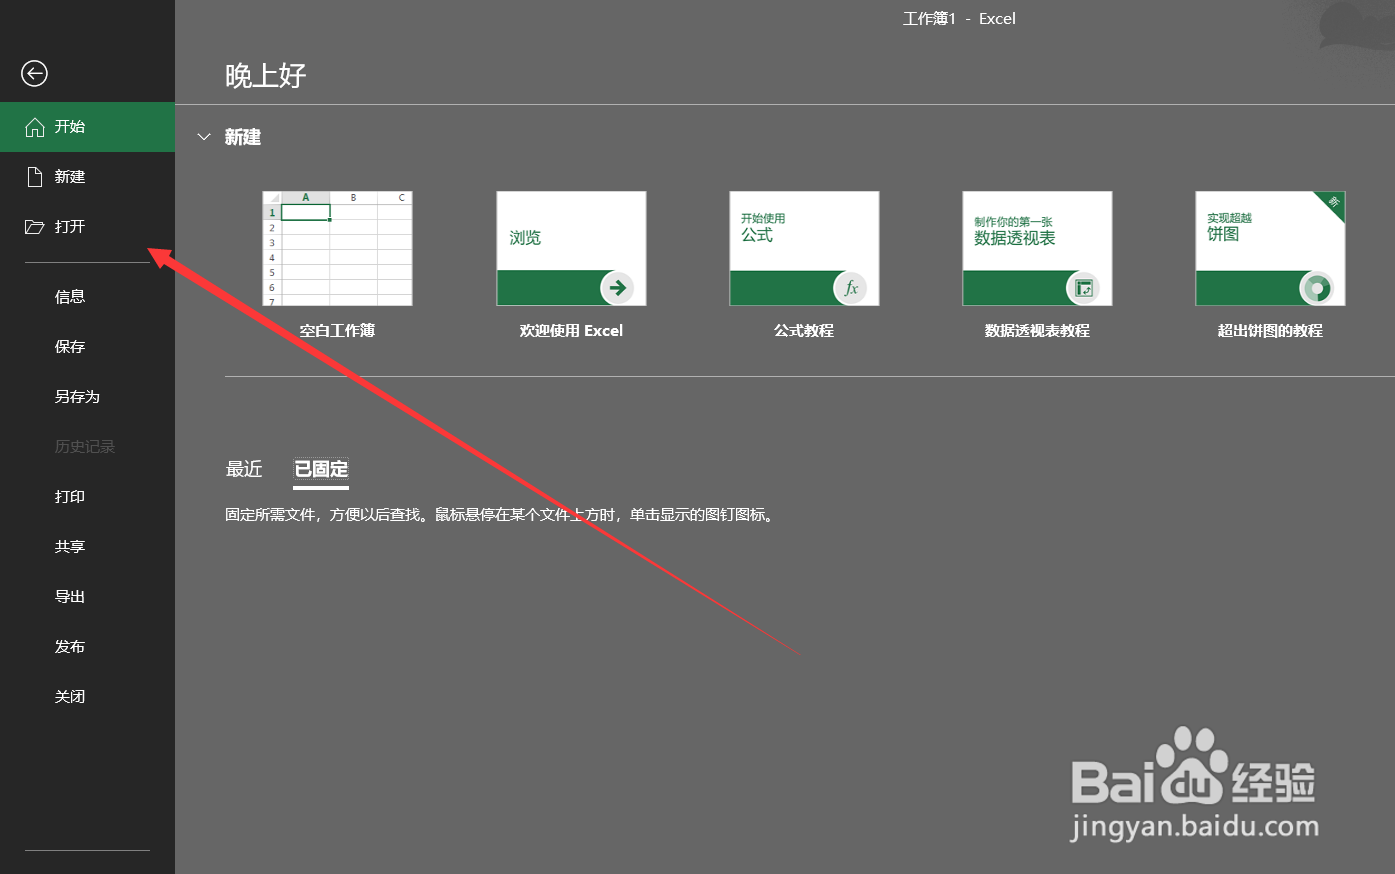Click the 新建 section heading text
1395x874 pixels.
click(243, 137)
